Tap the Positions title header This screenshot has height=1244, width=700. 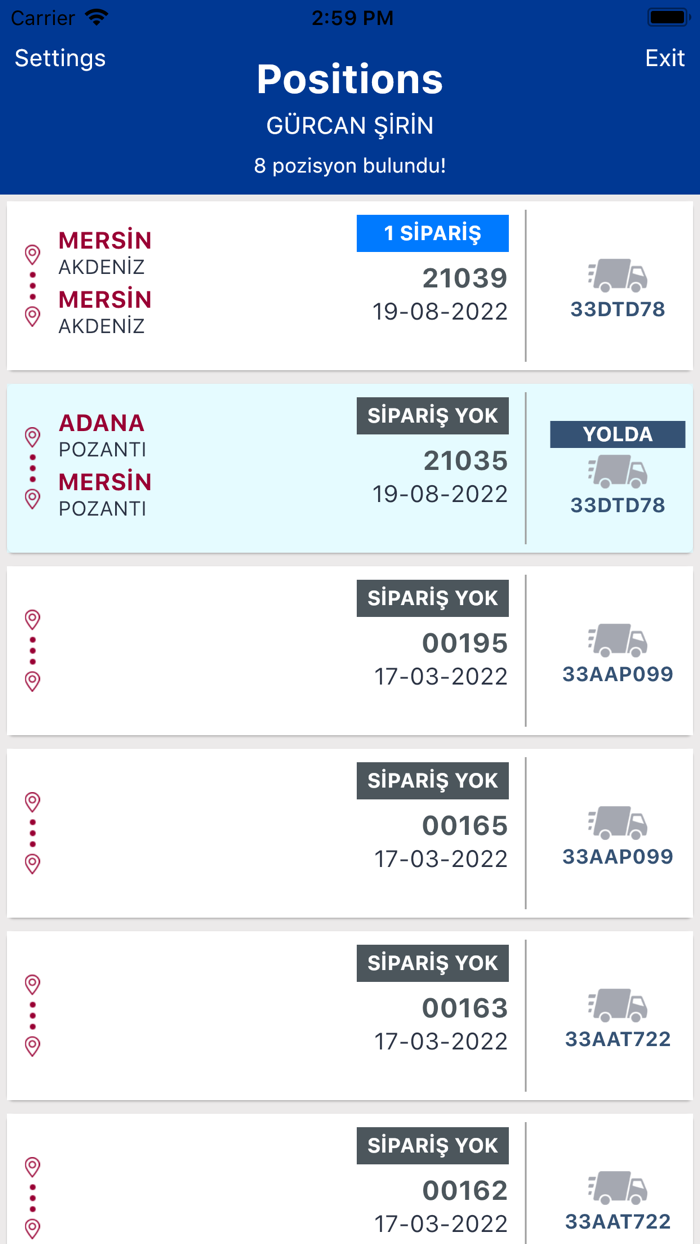pyautogui.click(x=349, y=80)
